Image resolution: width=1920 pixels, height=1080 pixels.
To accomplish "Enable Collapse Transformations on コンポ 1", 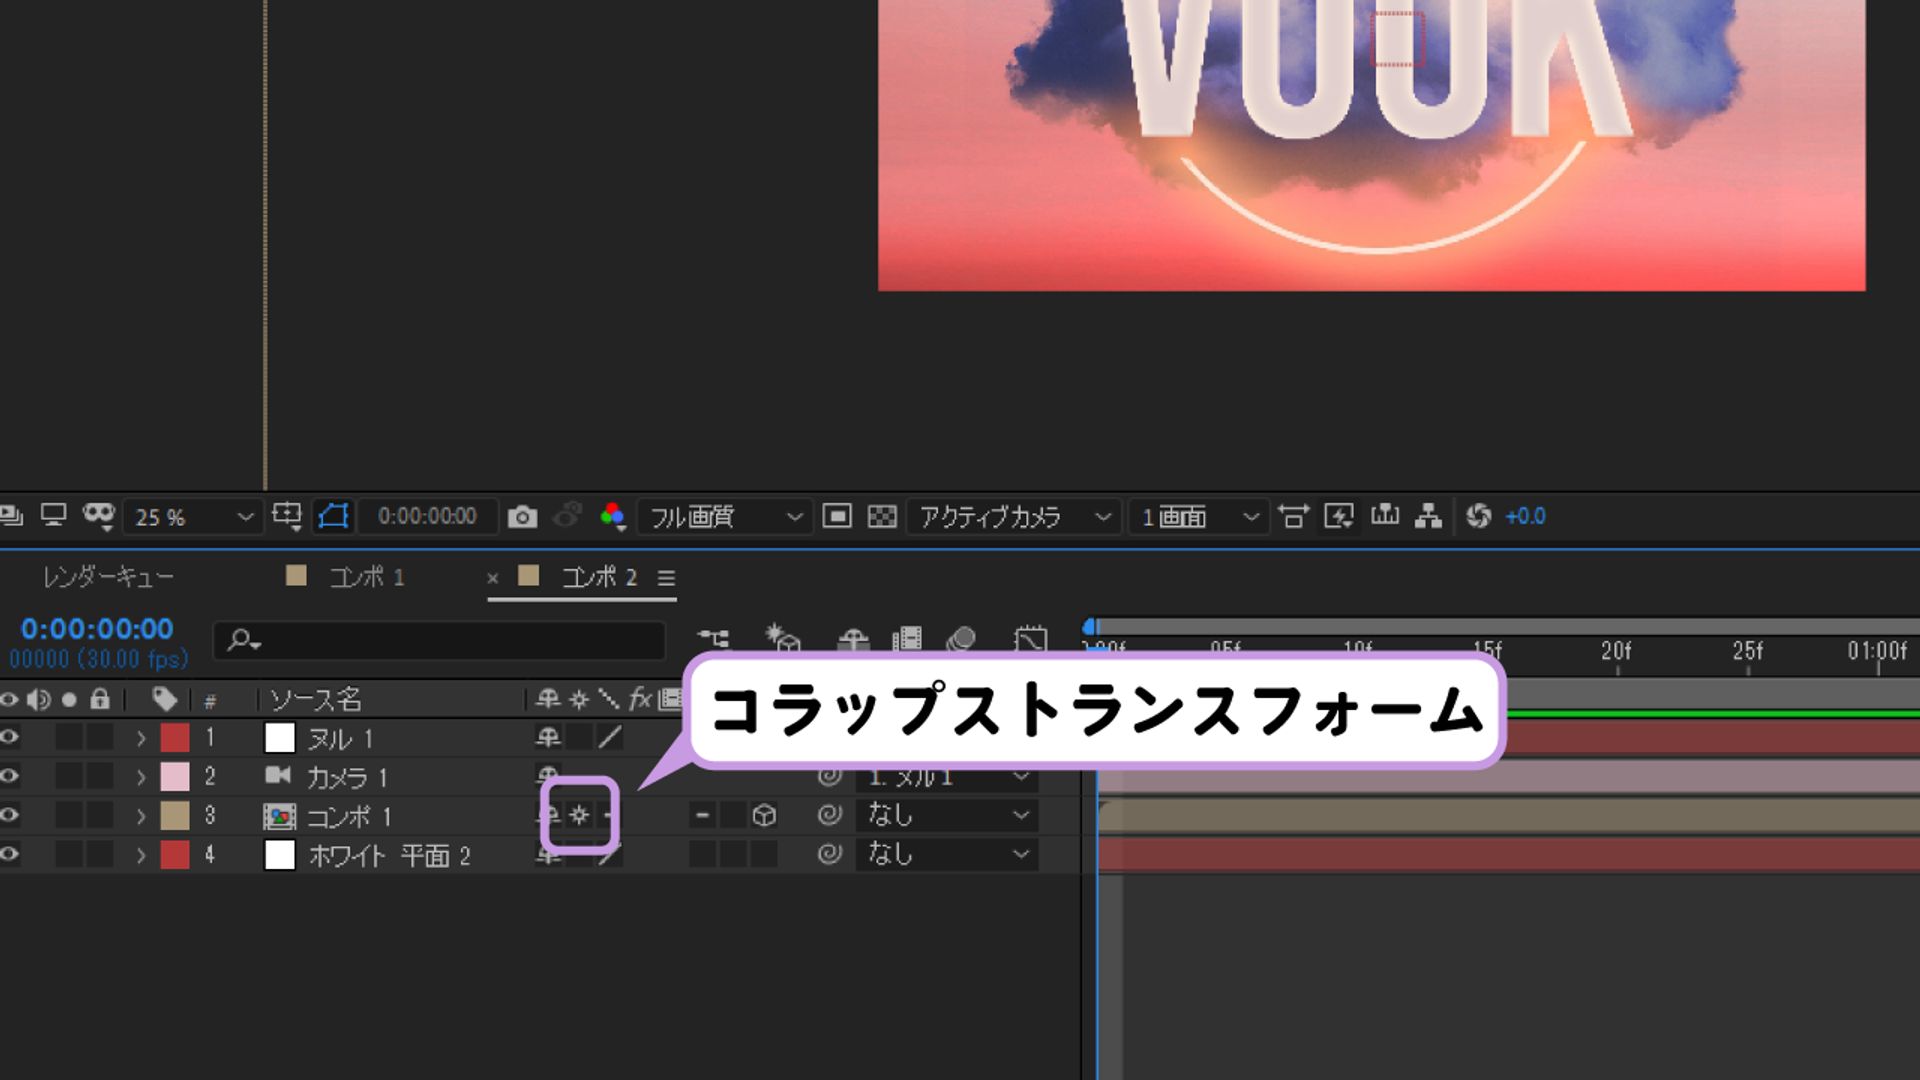I will (578, 816).
